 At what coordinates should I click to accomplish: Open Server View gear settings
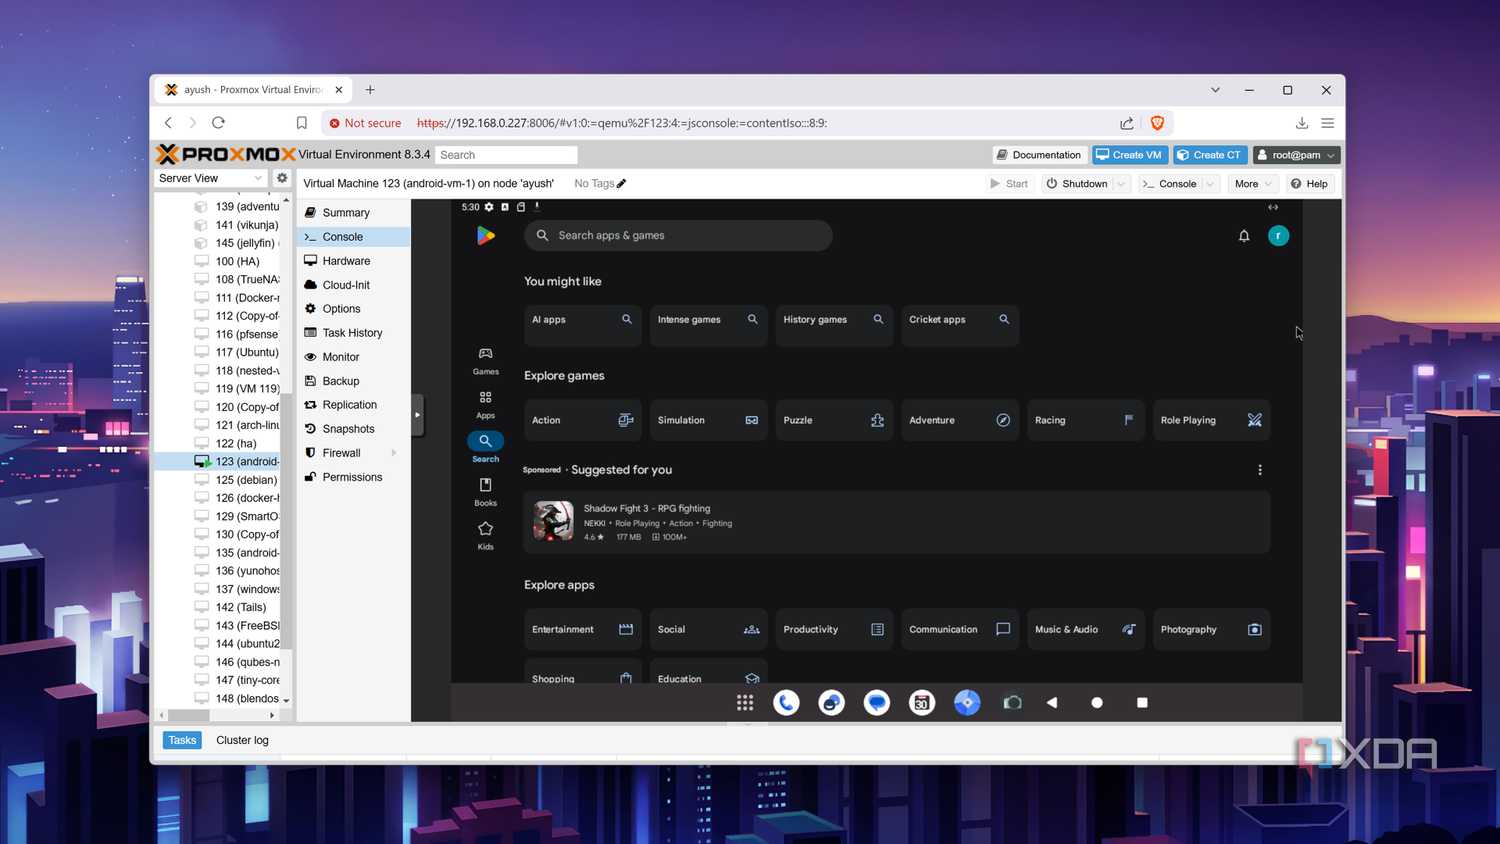pos(282,178)
